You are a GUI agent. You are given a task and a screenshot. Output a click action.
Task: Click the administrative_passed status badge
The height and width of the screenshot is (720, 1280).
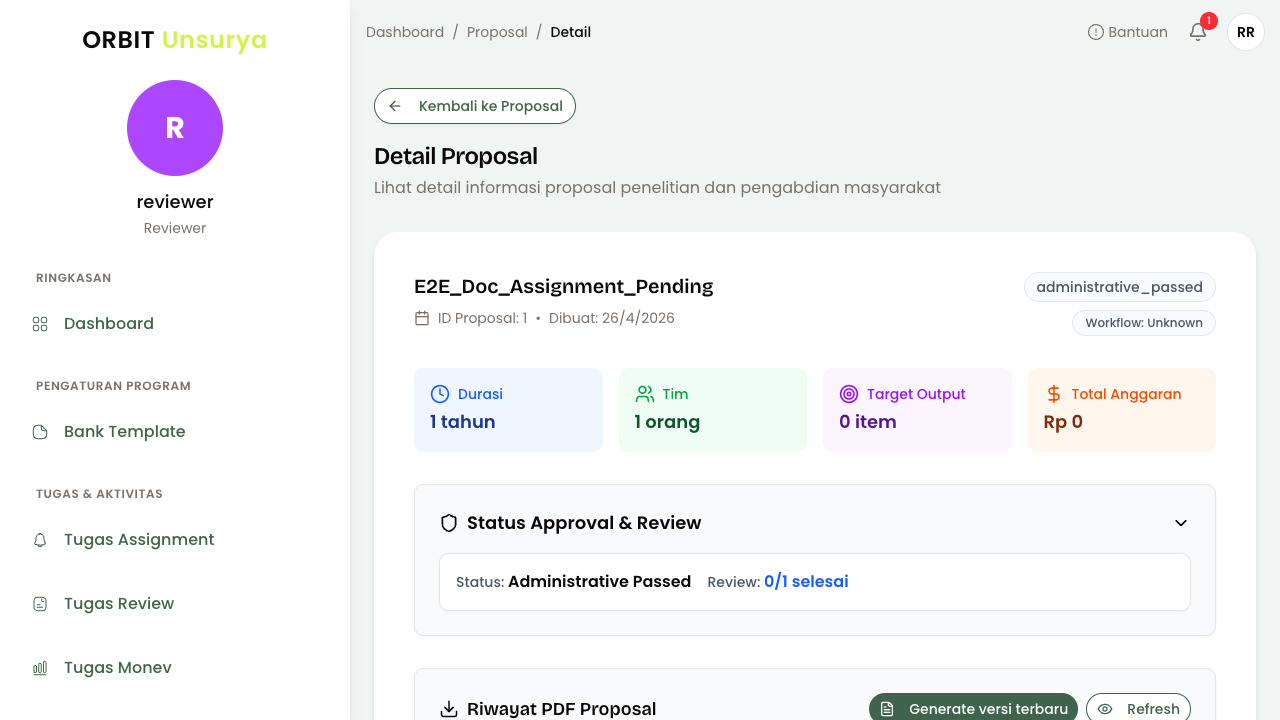pyautogui.click(x=1120, y=287)
